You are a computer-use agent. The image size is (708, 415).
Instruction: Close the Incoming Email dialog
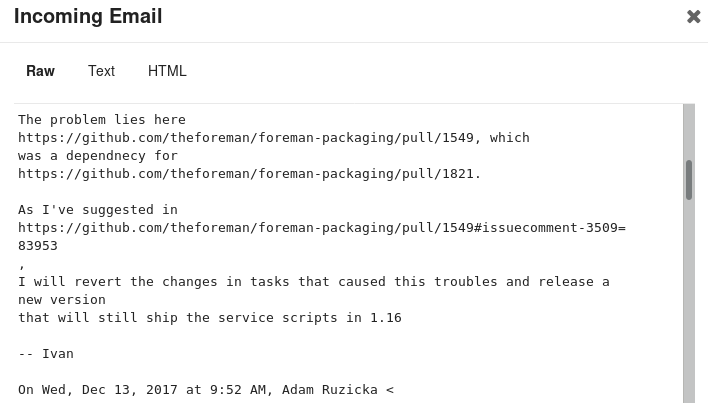[693, 17]
